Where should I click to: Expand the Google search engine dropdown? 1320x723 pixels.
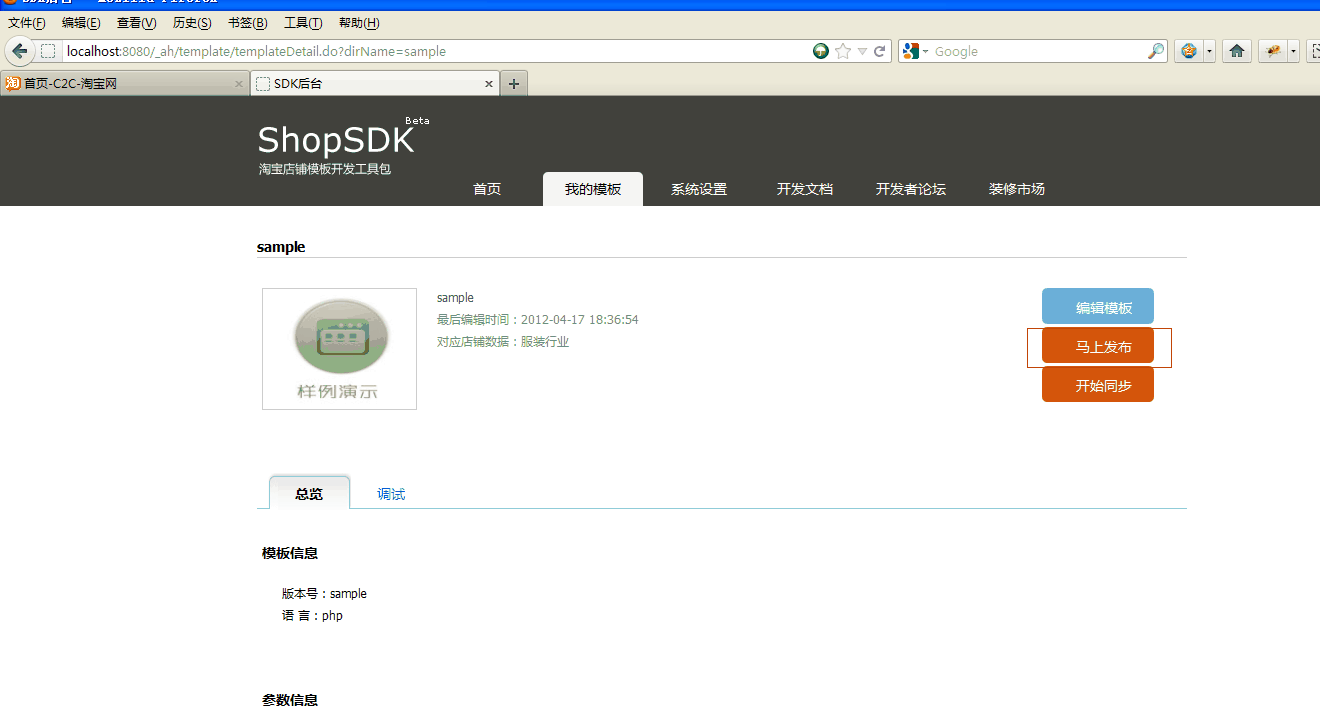coord(915,51)
